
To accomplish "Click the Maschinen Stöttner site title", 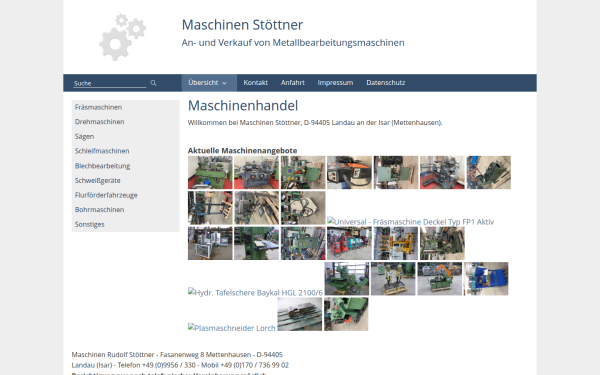I will (242, 25).
